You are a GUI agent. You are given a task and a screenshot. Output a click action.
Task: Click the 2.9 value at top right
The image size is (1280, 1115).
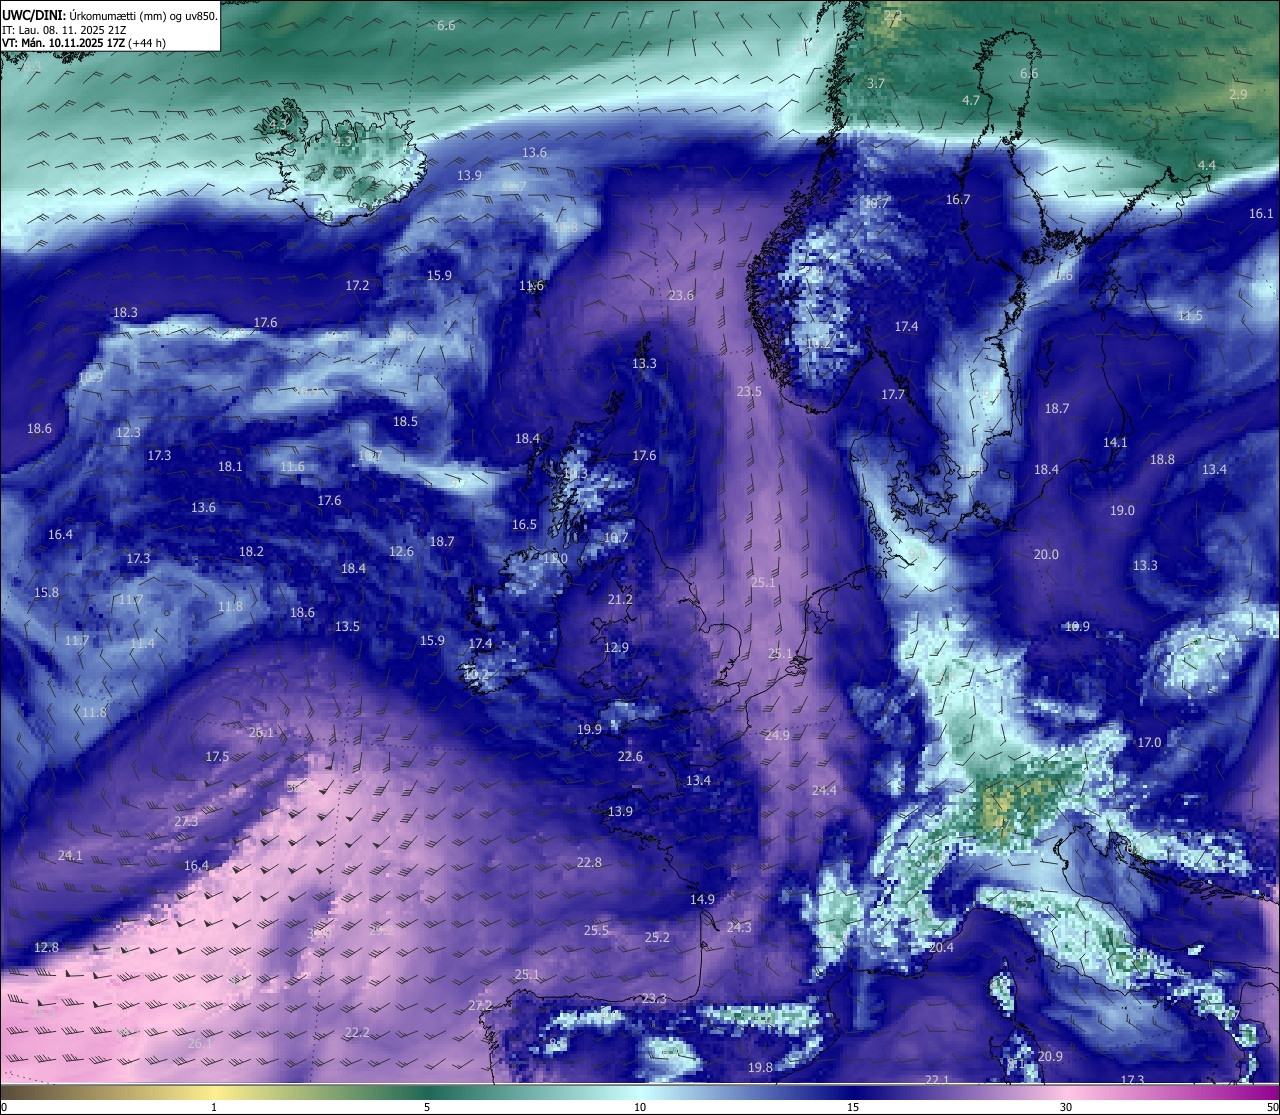tap(1238, 94)
